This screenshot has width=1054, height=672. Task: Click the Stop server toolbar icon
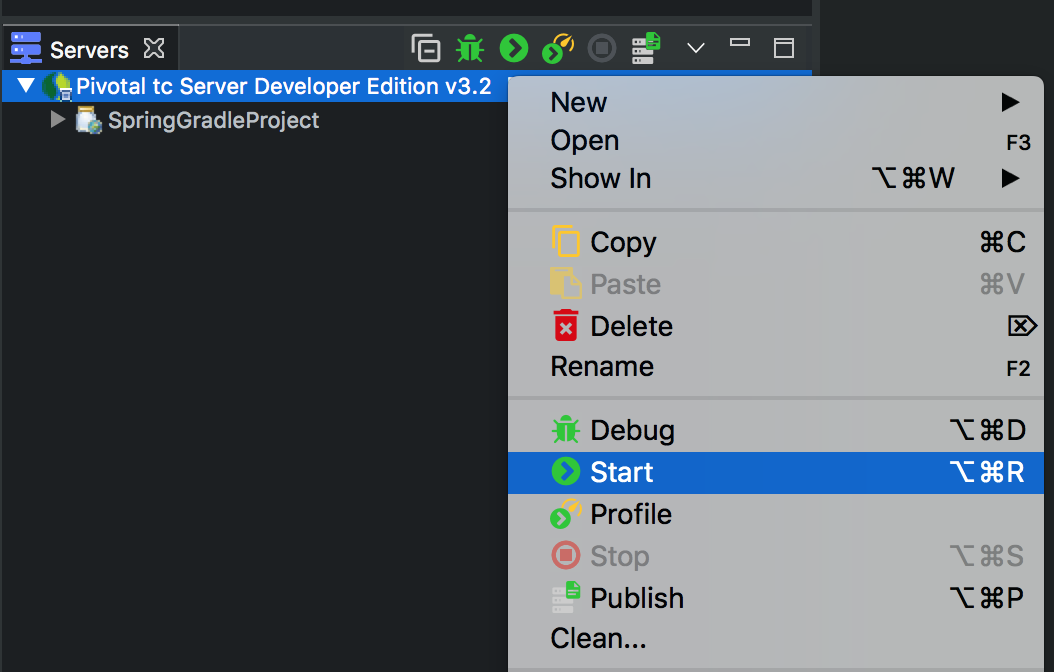(x=602, y=48)
